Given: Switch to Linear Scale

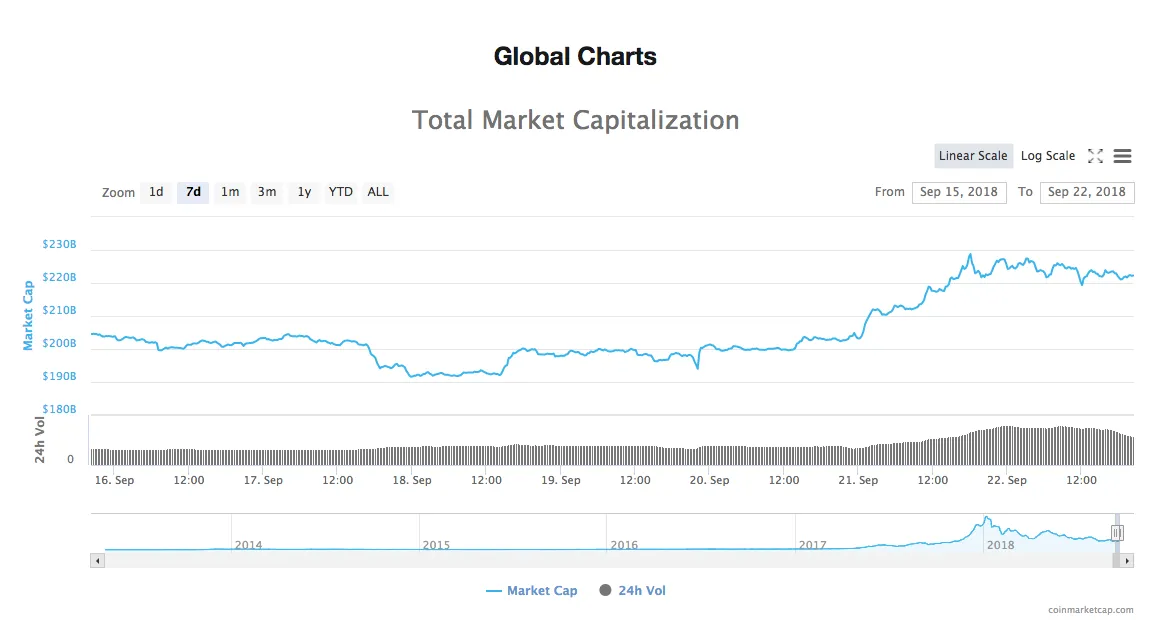Looking at the screenshot, I should 973,156.
